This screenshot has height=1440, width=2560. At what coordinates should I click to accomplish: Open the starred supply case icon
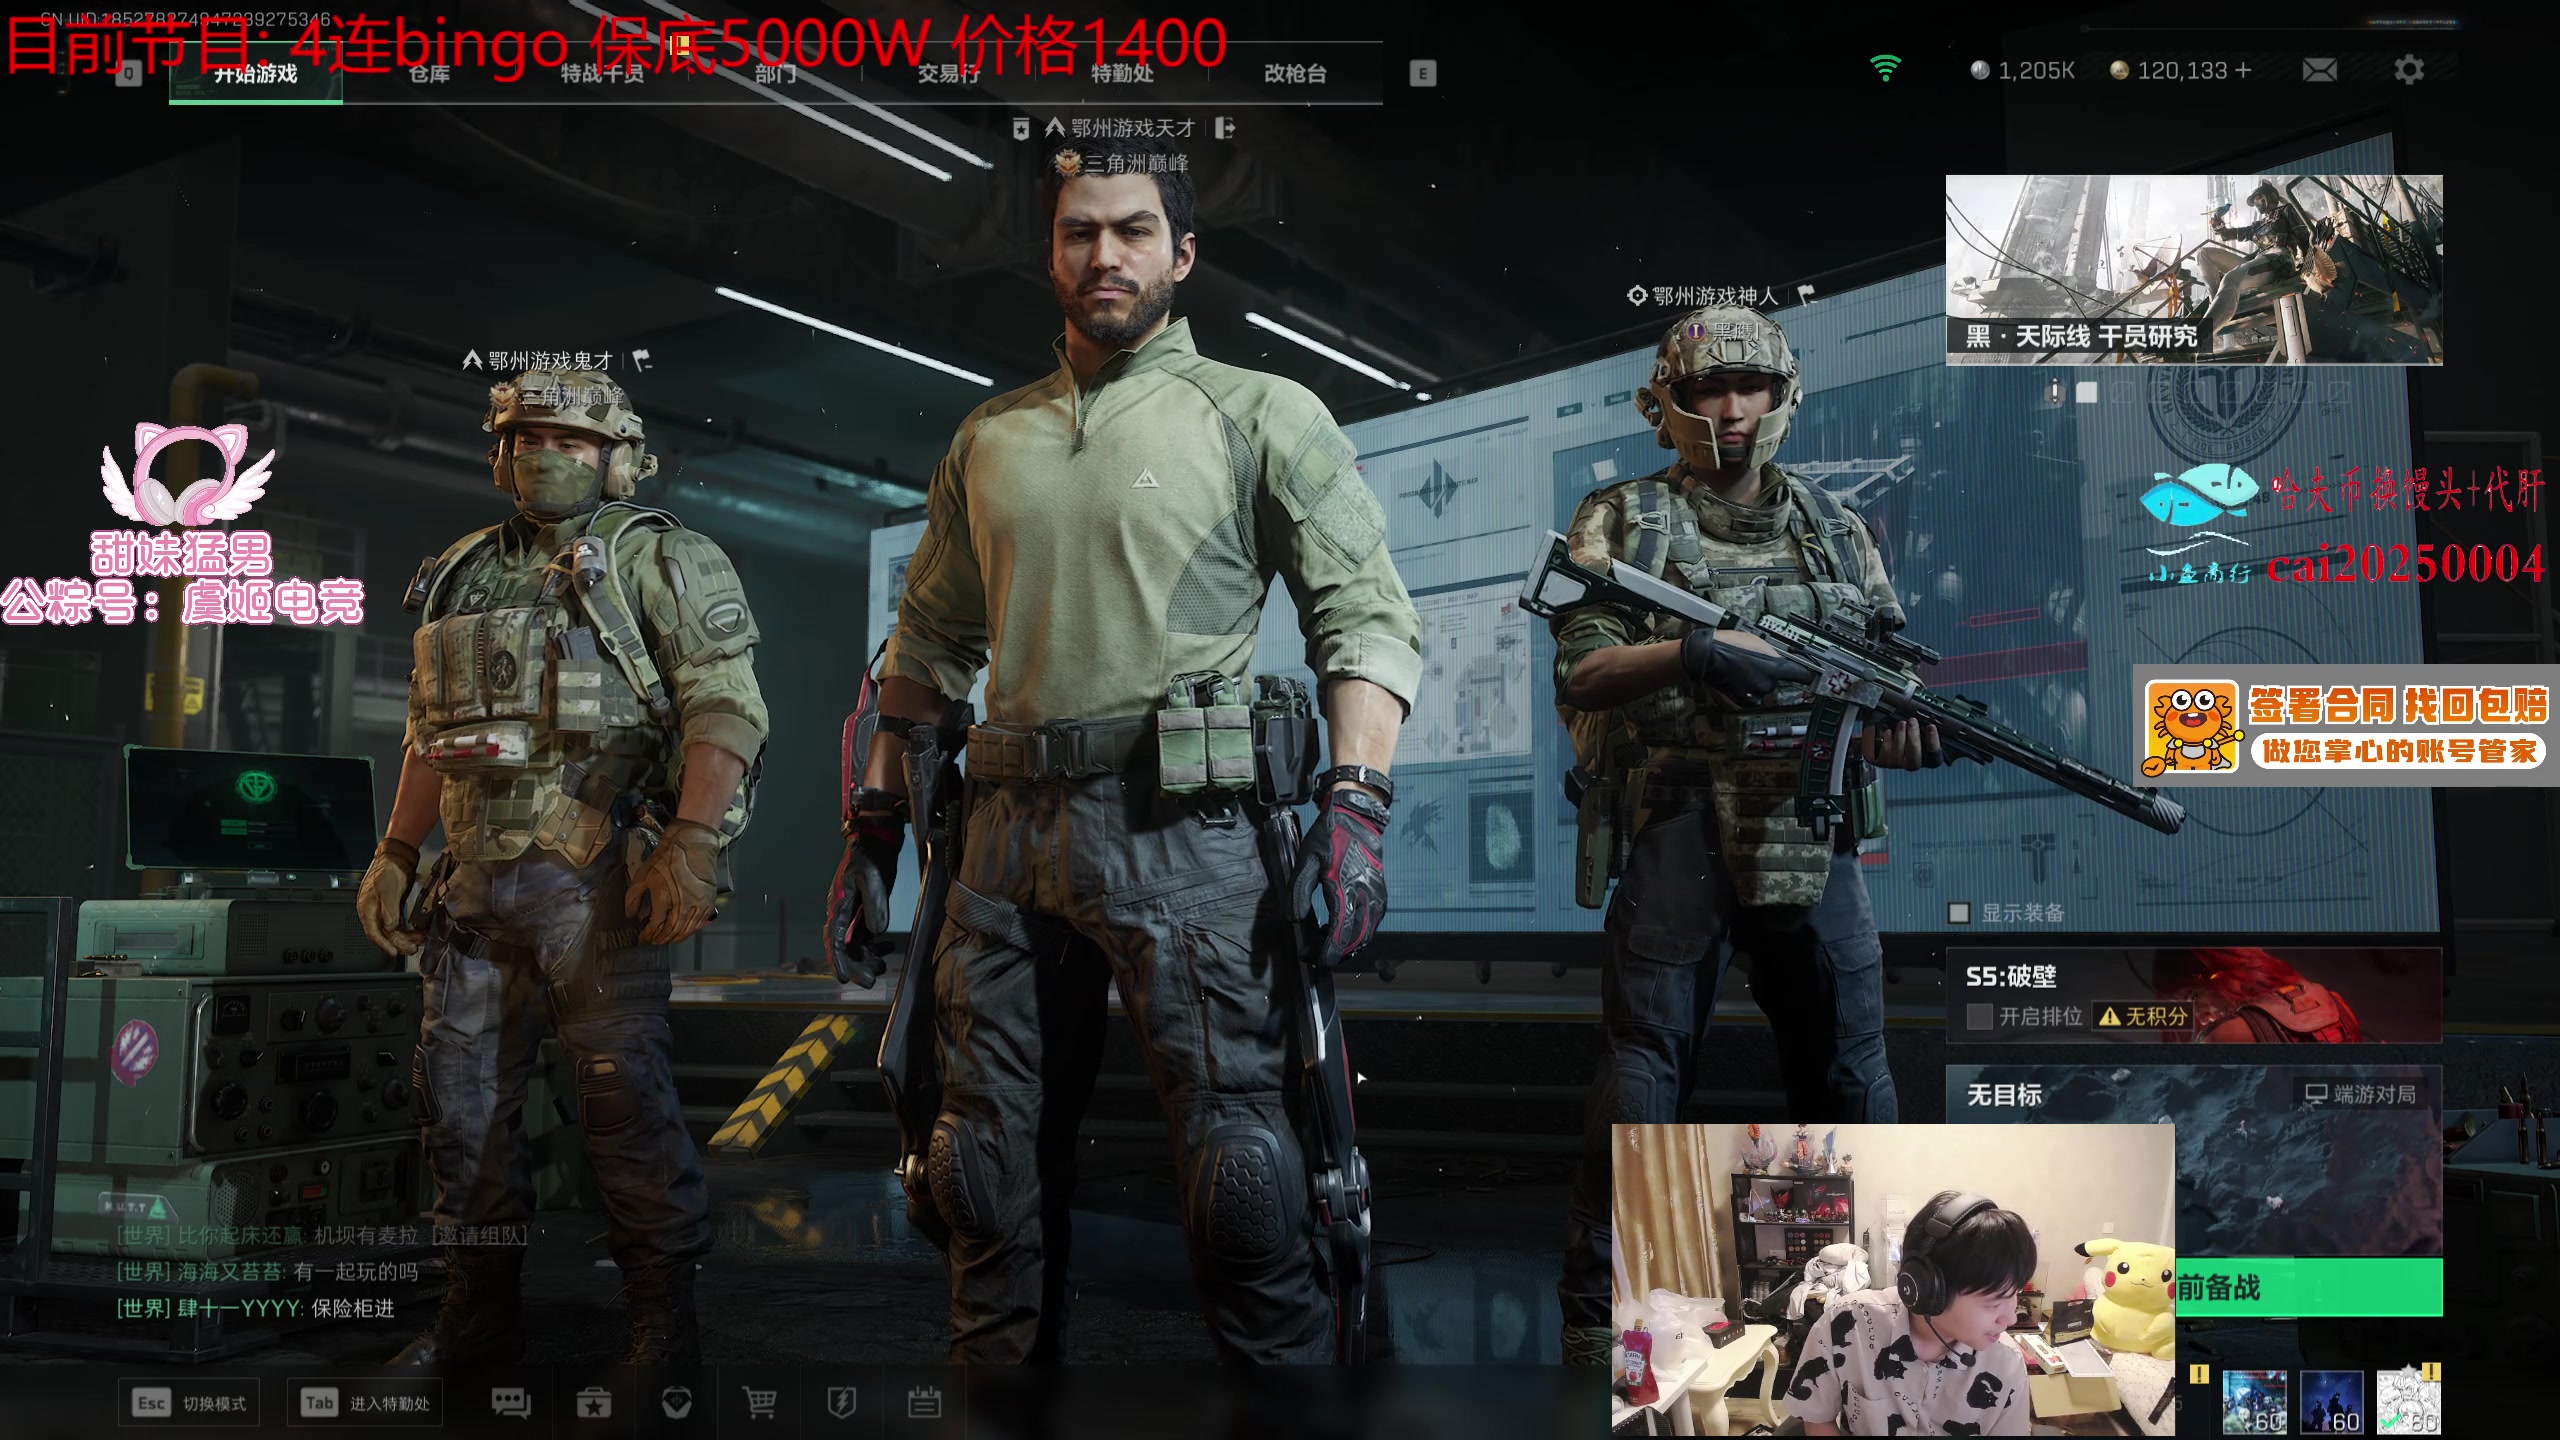pyautogui.click(x=594, y=1403)
